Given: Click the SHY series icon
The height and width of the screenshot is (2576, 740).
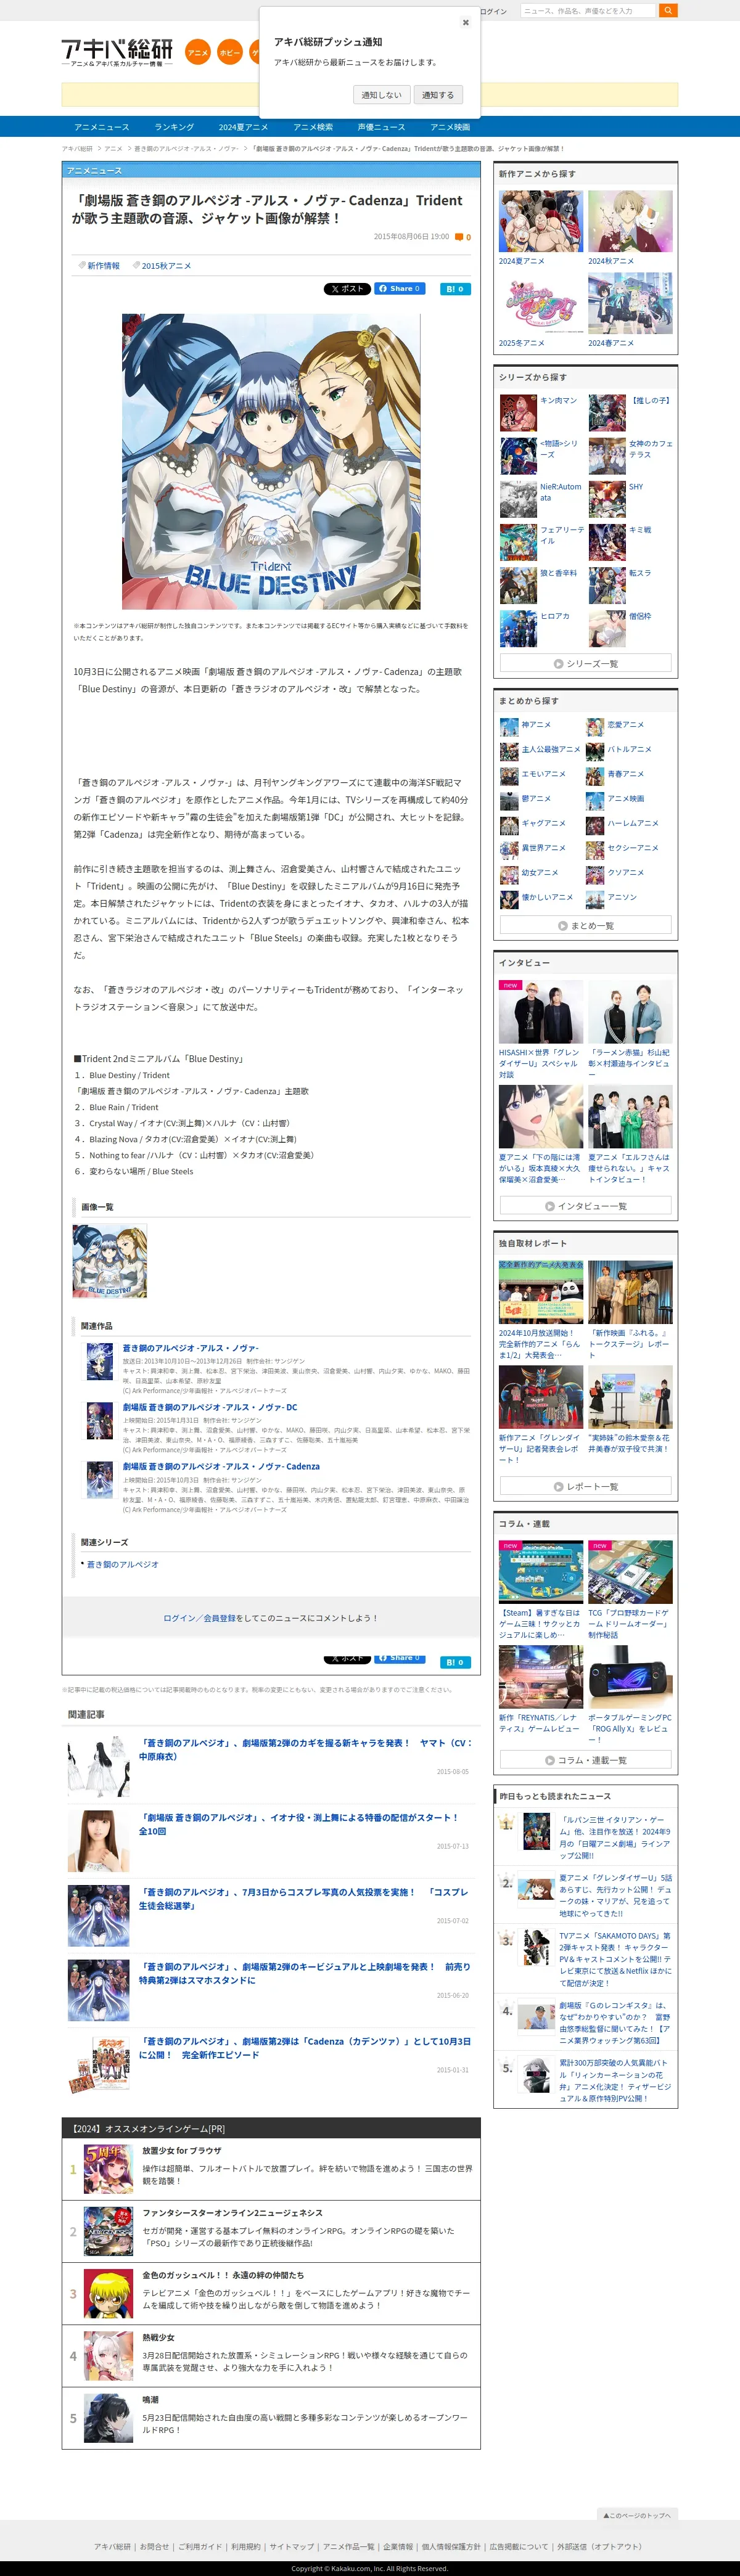Looking at the screenshot, I should tap(607, 498).
